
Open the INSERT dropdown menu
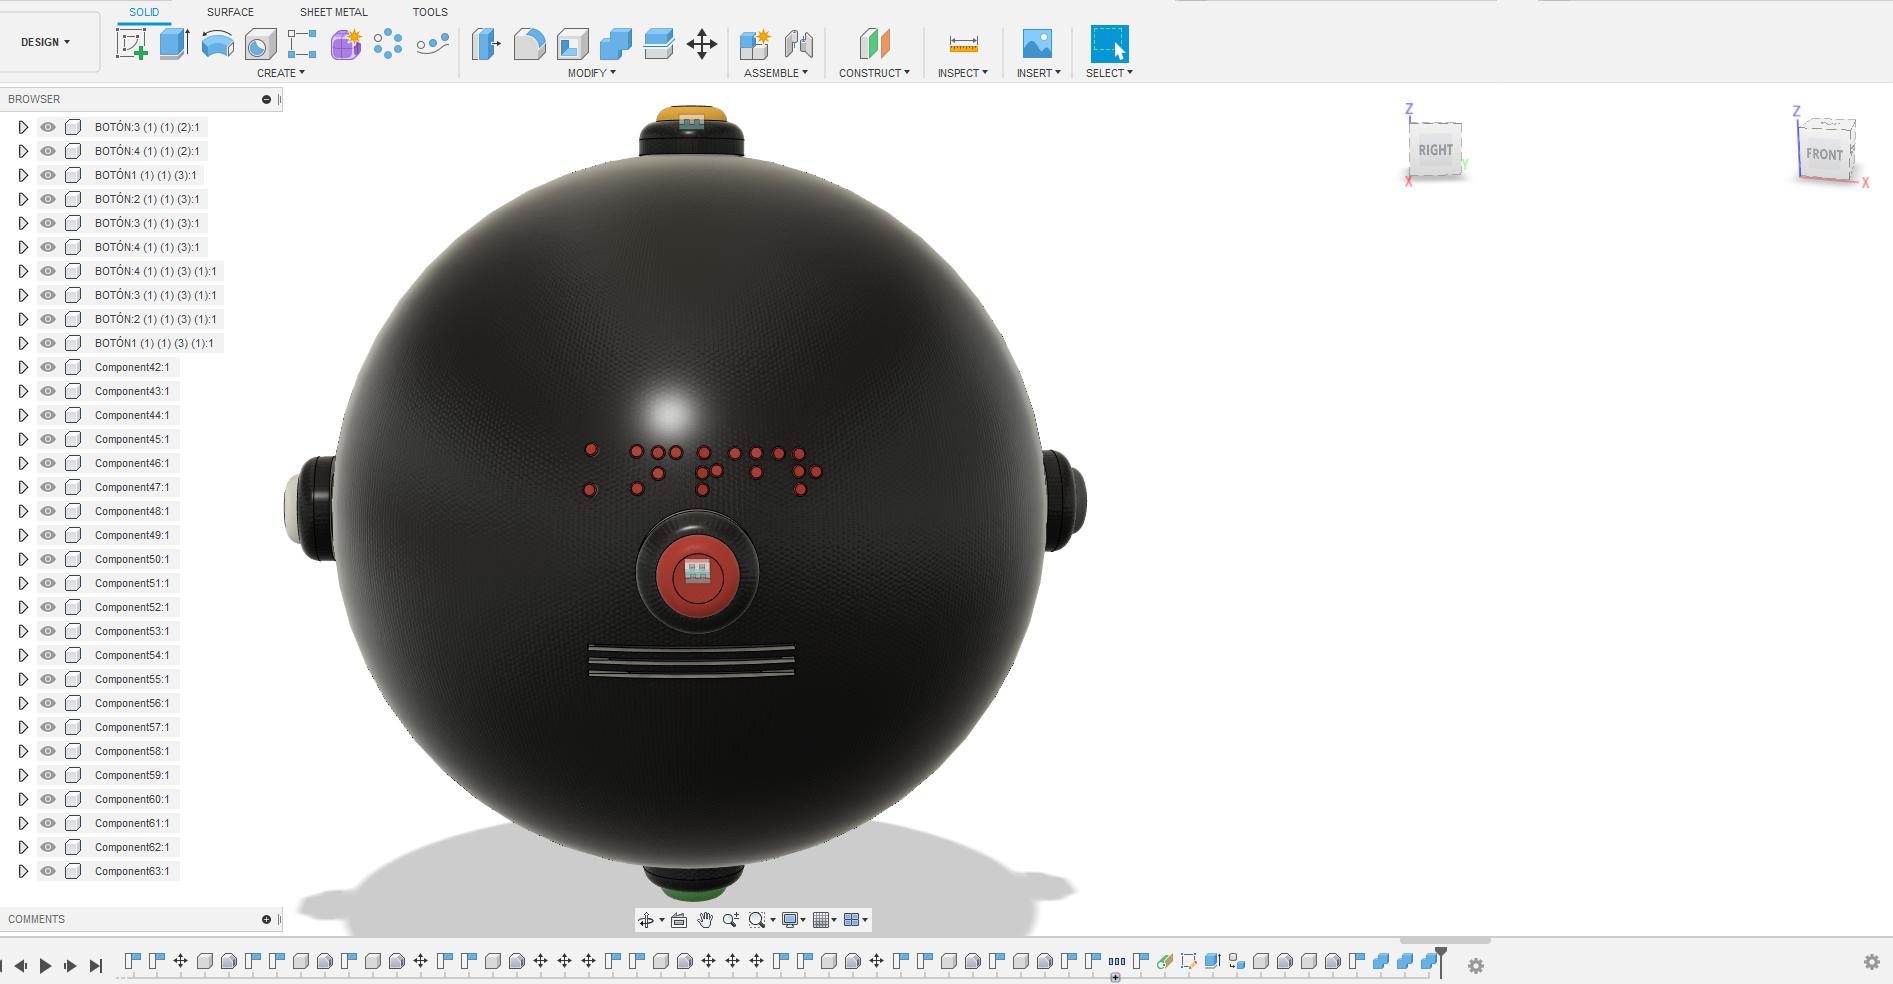coord(1039,73)
